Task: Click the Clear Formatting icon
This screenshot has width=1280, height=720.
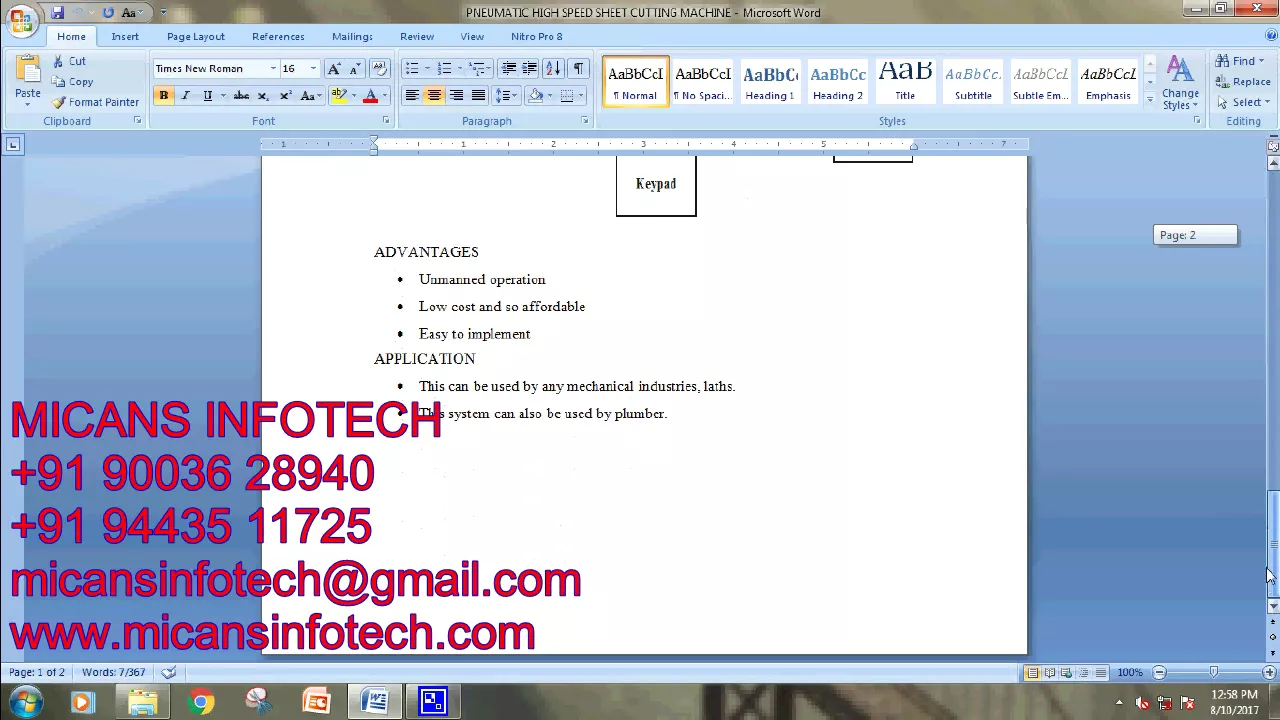Action: pos(379,69)
